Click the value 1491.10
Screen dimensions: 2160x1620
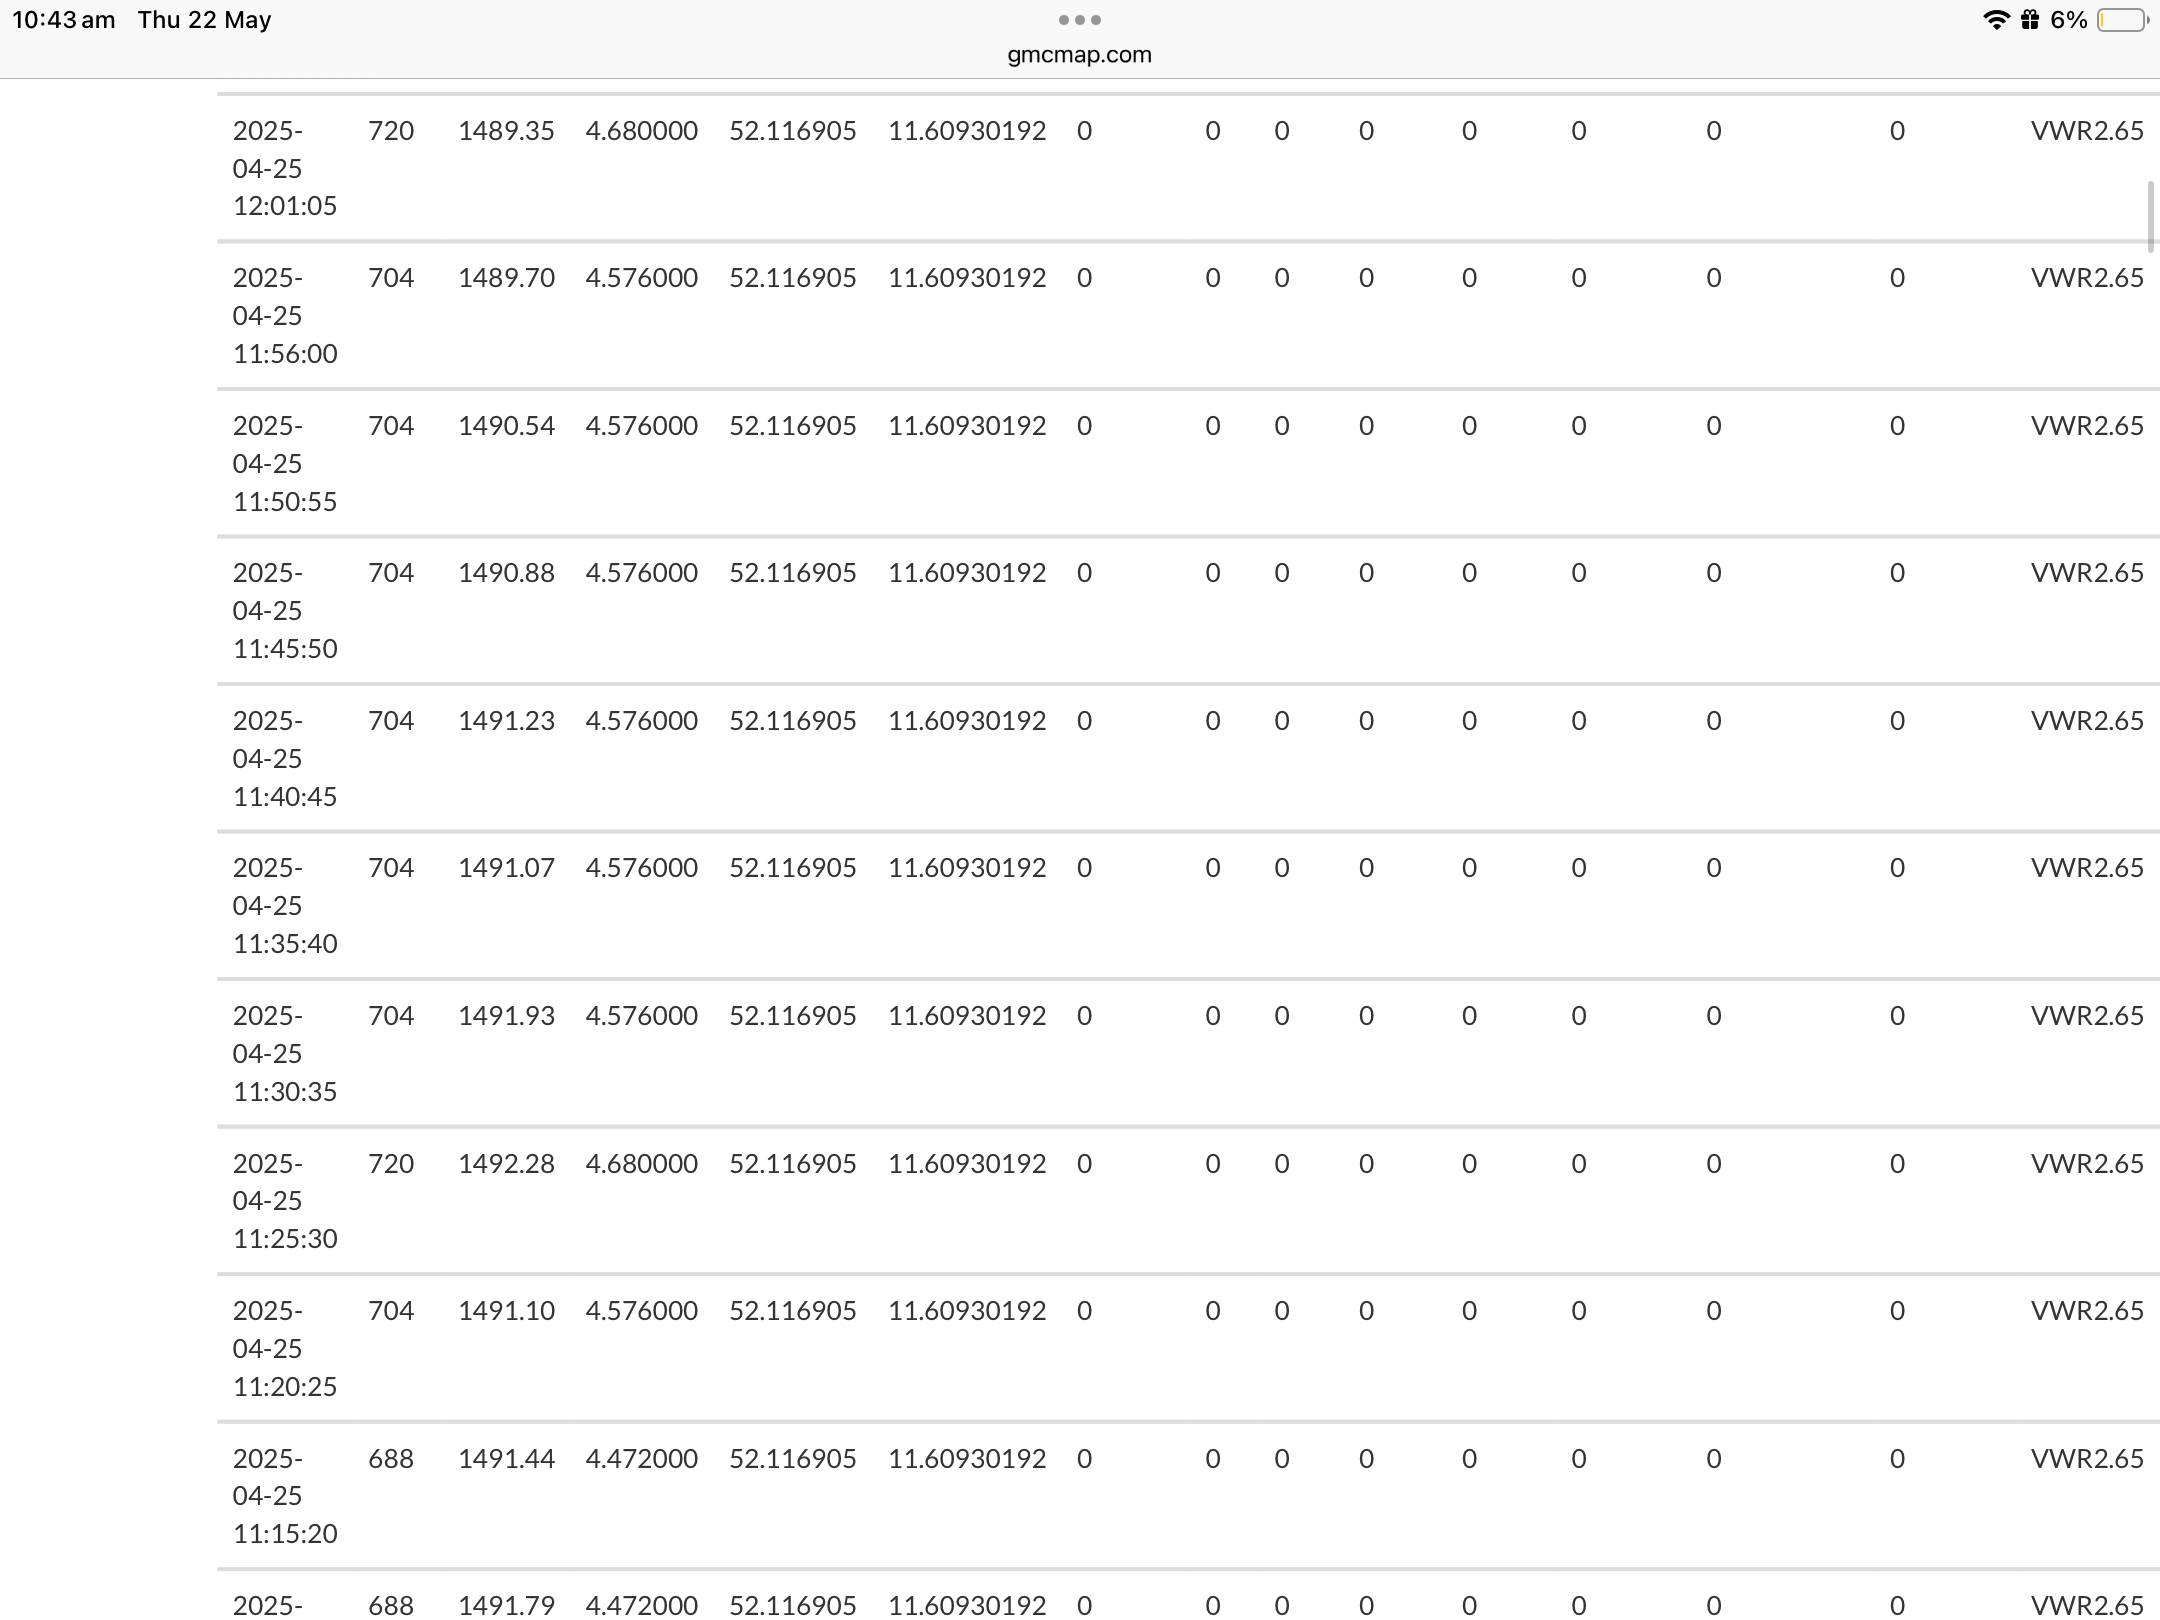coord(506,1311)
